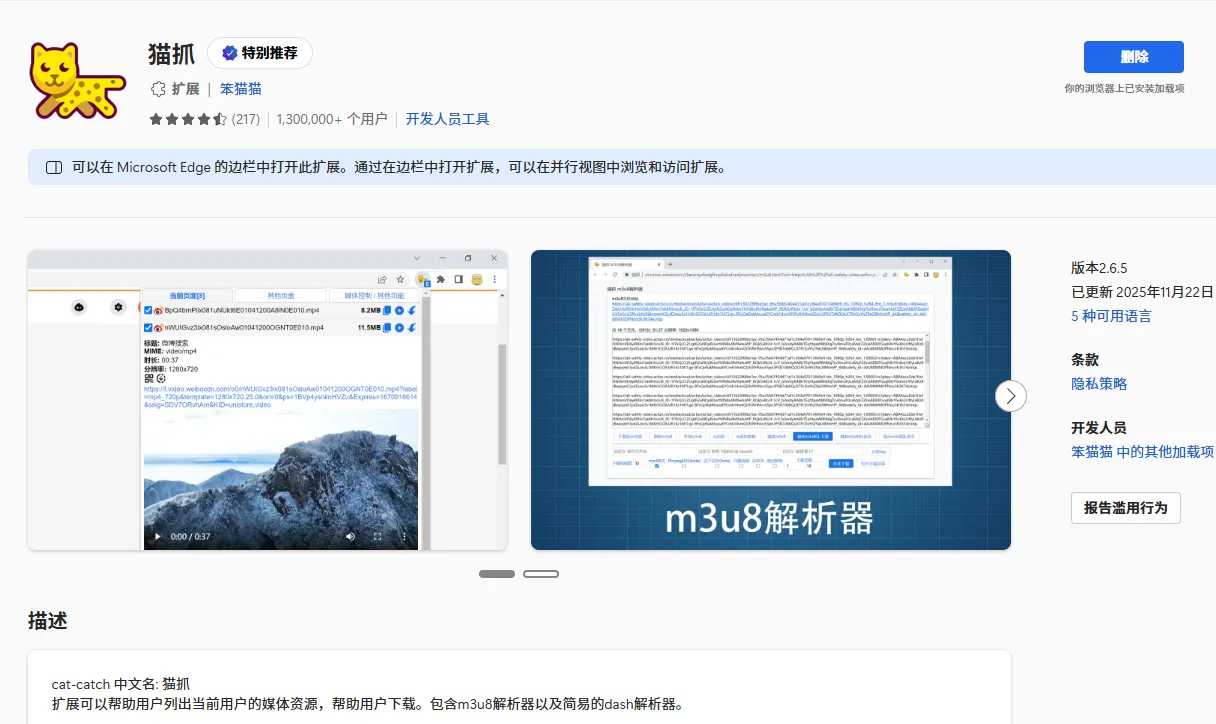Screen dimensions: 1216x724
Task: Click the chevron dropdown in the window title bar
Action: (417, 258)
